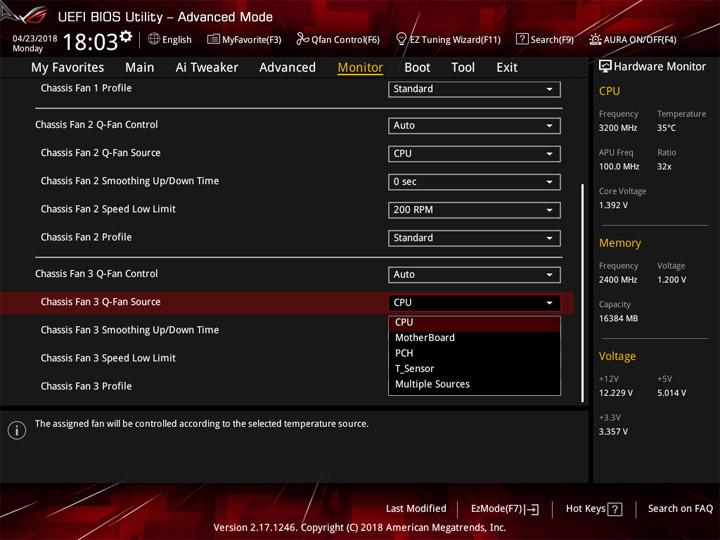Click the 04/23/2018 date text
Viewport: 720px width, 540px height.
click(35, 38)
